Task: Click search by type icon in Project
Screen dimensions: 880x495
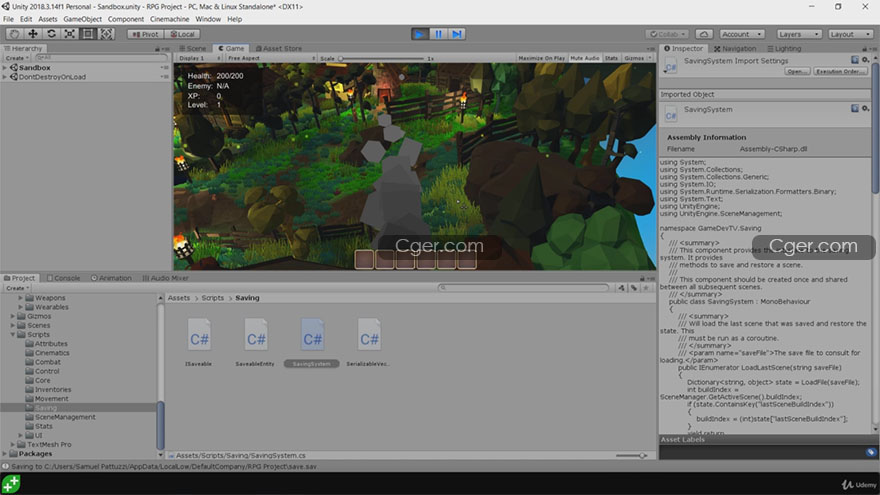Action: pyautogui.click(x=621, y=288)
